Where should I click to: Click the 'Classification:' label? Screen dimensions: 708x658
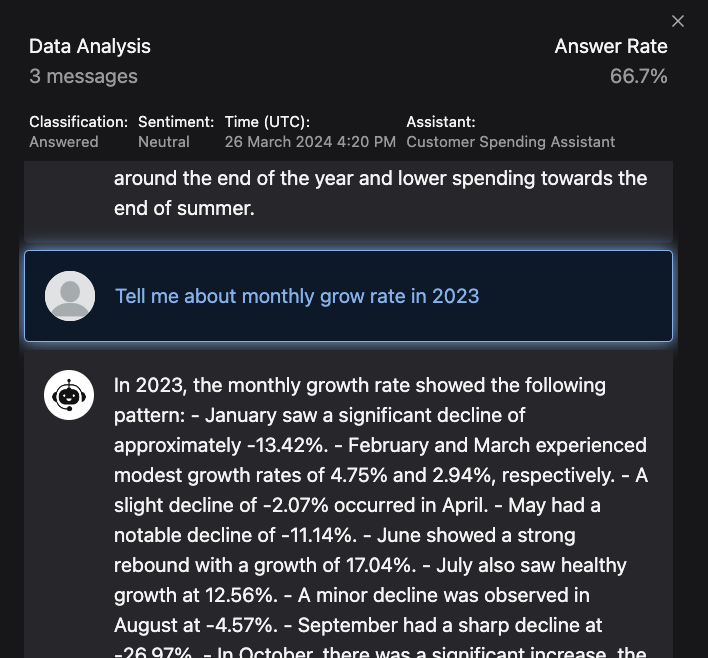[78, 122]
